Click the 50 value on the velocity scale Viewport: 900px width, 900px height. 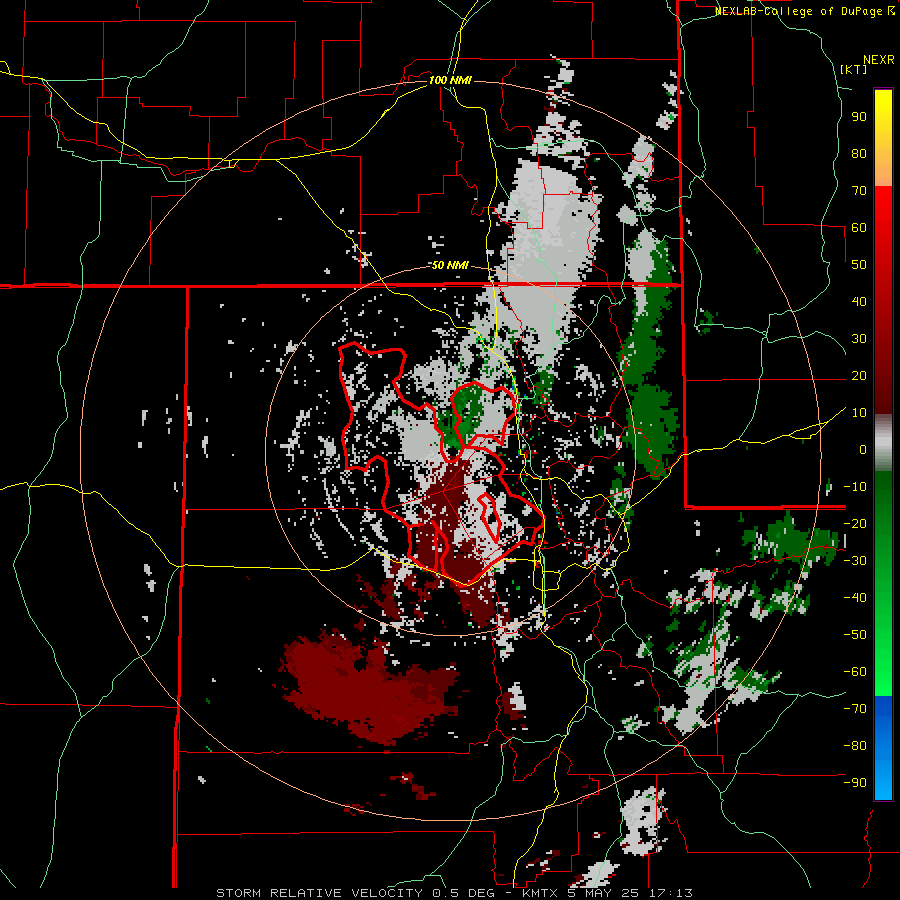point(859,265)
